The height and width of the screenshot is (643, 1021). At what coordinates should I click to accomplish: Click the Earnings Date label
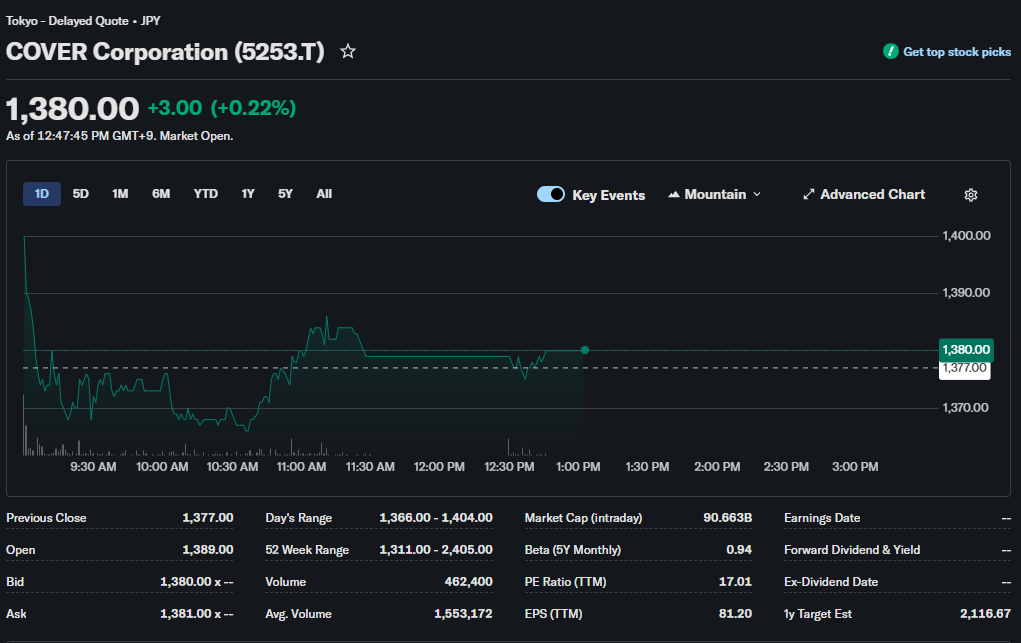pos(822,518)
